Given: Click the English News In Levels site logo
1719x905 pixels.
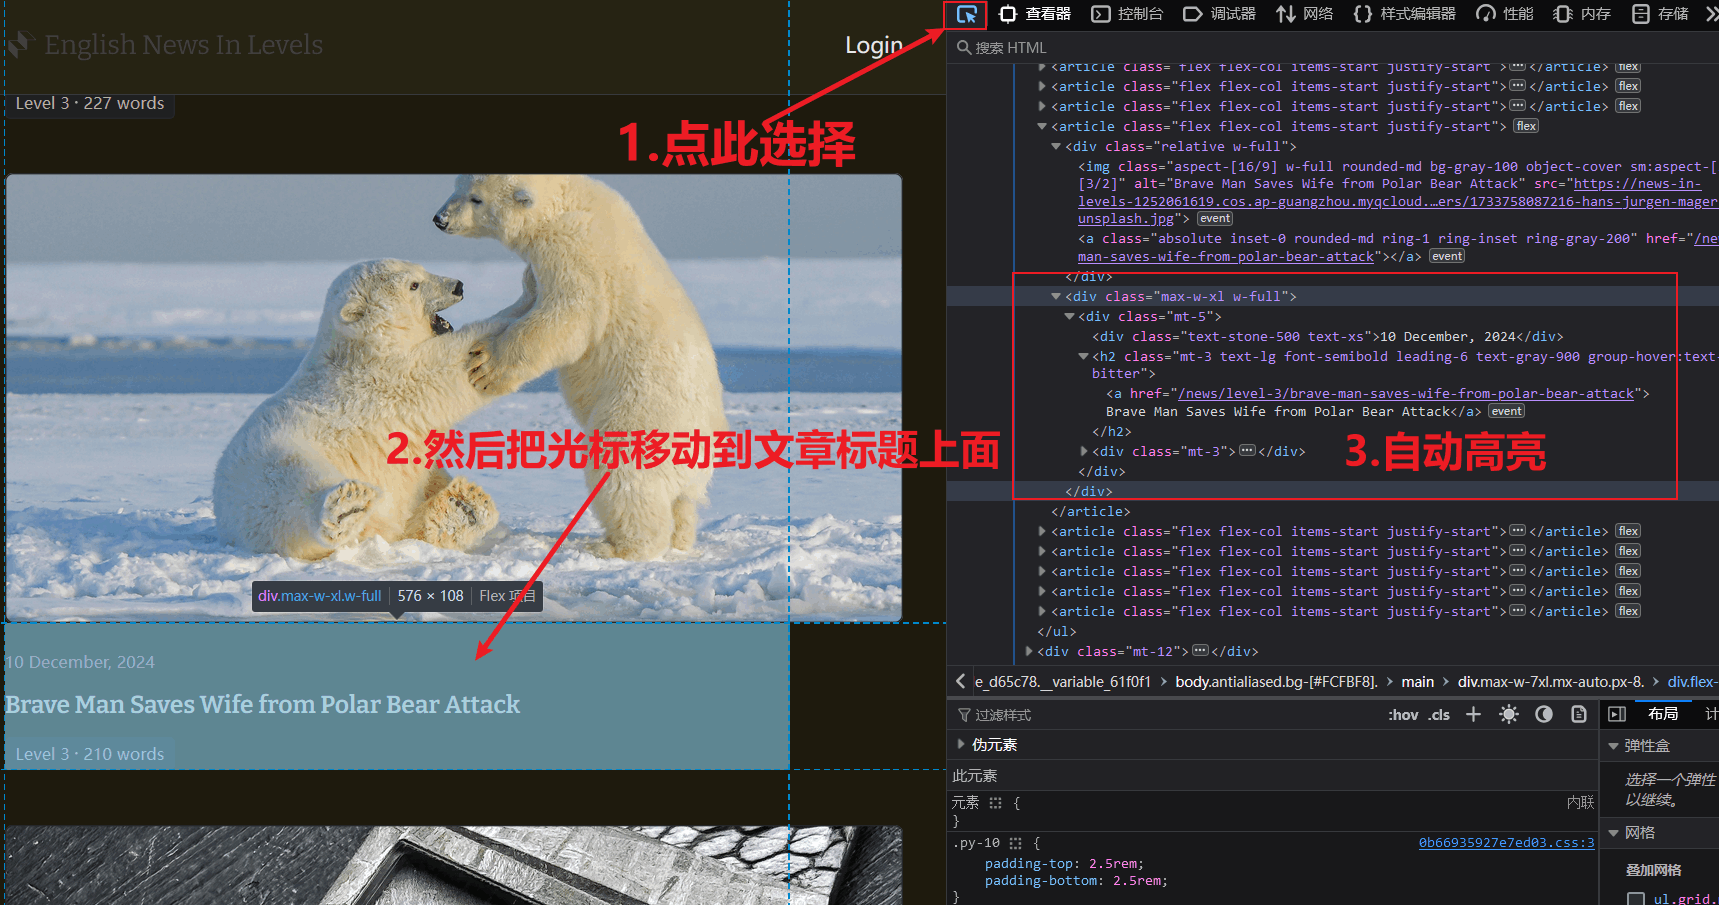Looking at the screenshot, I should [x=166, y=45].
